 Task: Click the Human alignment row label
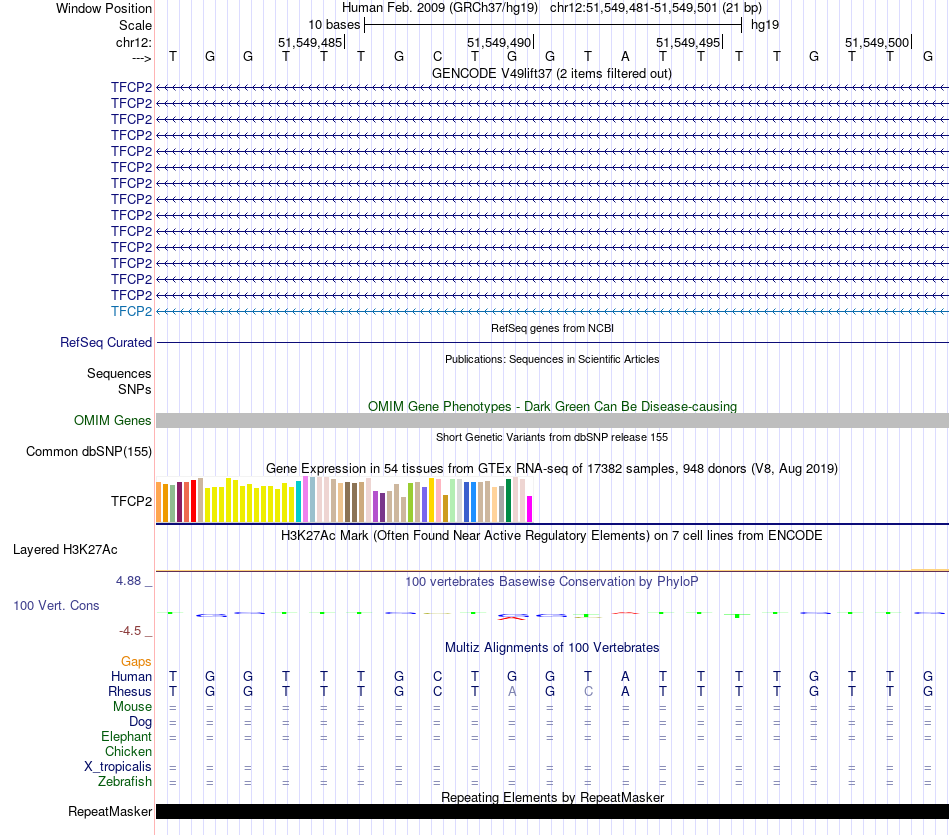pos(131,676)
